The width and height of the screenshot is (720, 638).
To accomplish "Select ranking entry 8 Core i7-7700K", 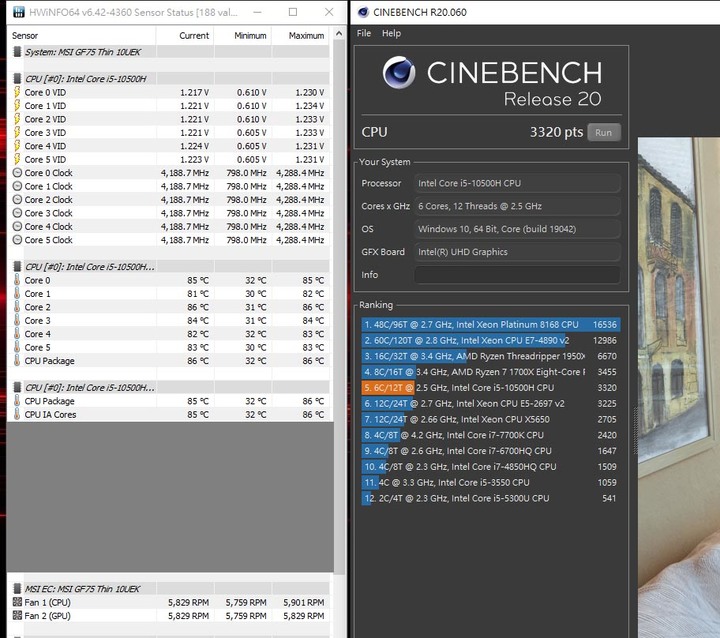I will [x=490, y=435].
